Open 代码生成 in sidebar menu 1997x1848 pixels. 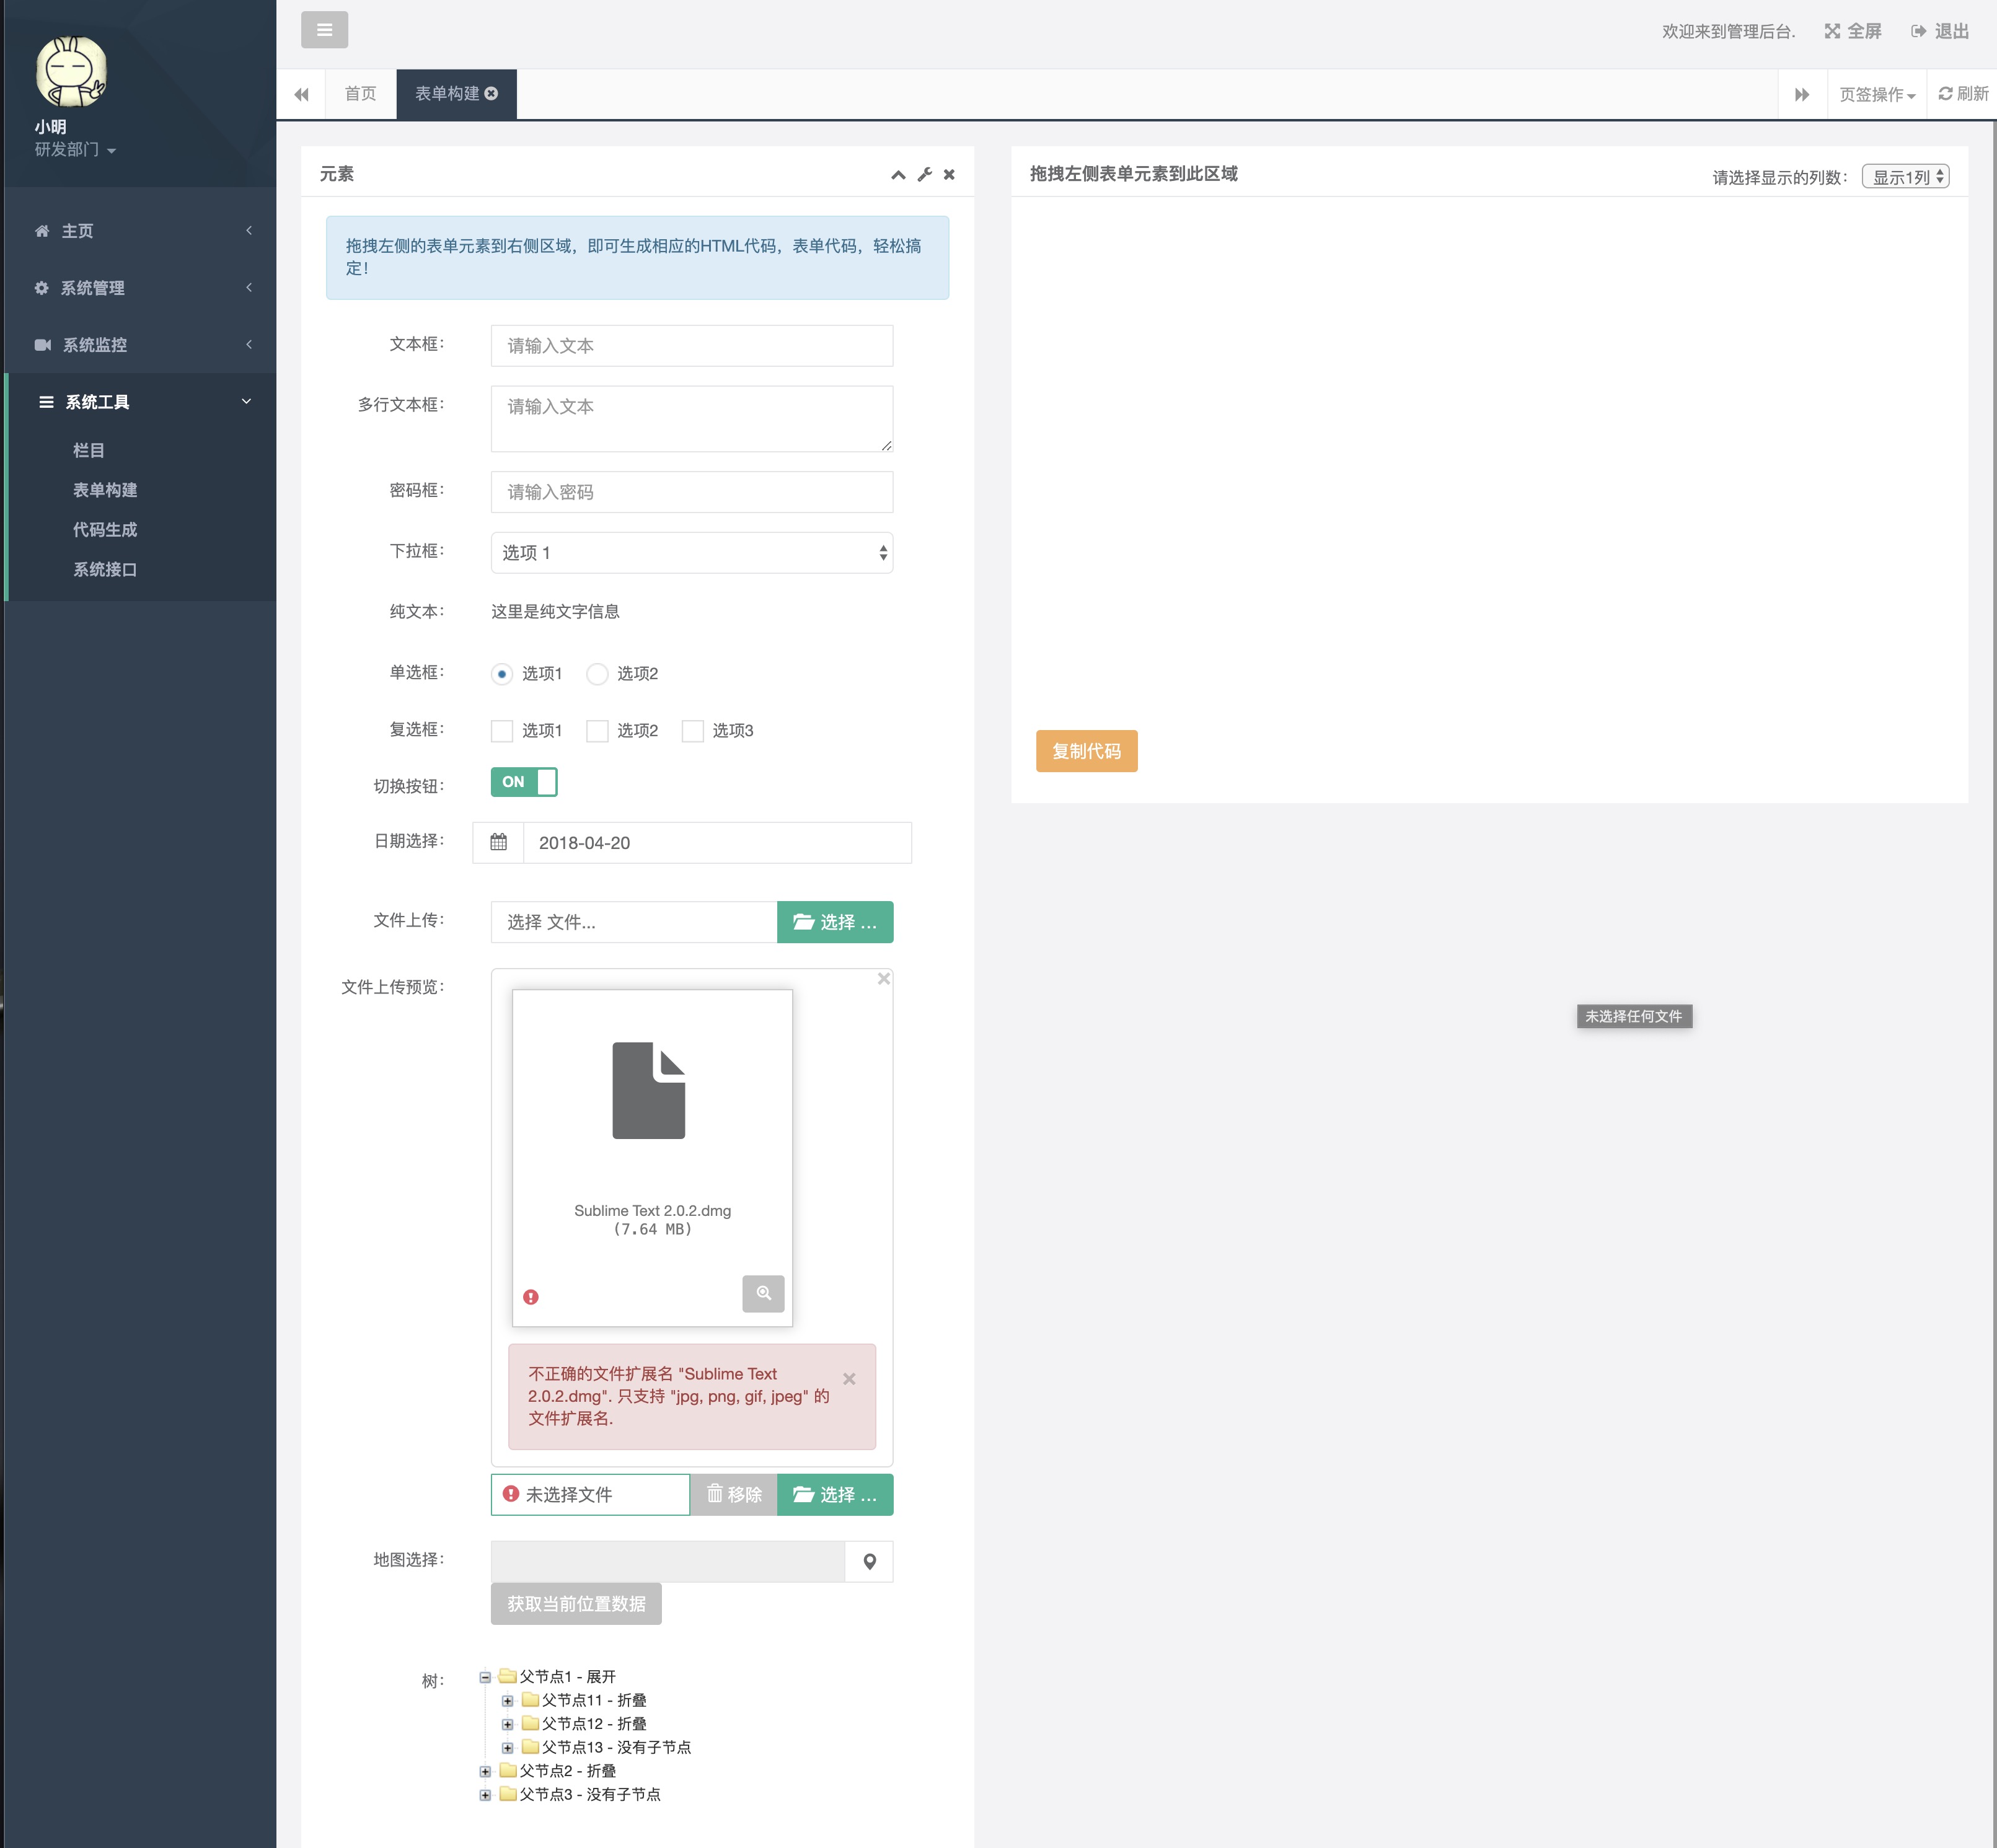104,530
